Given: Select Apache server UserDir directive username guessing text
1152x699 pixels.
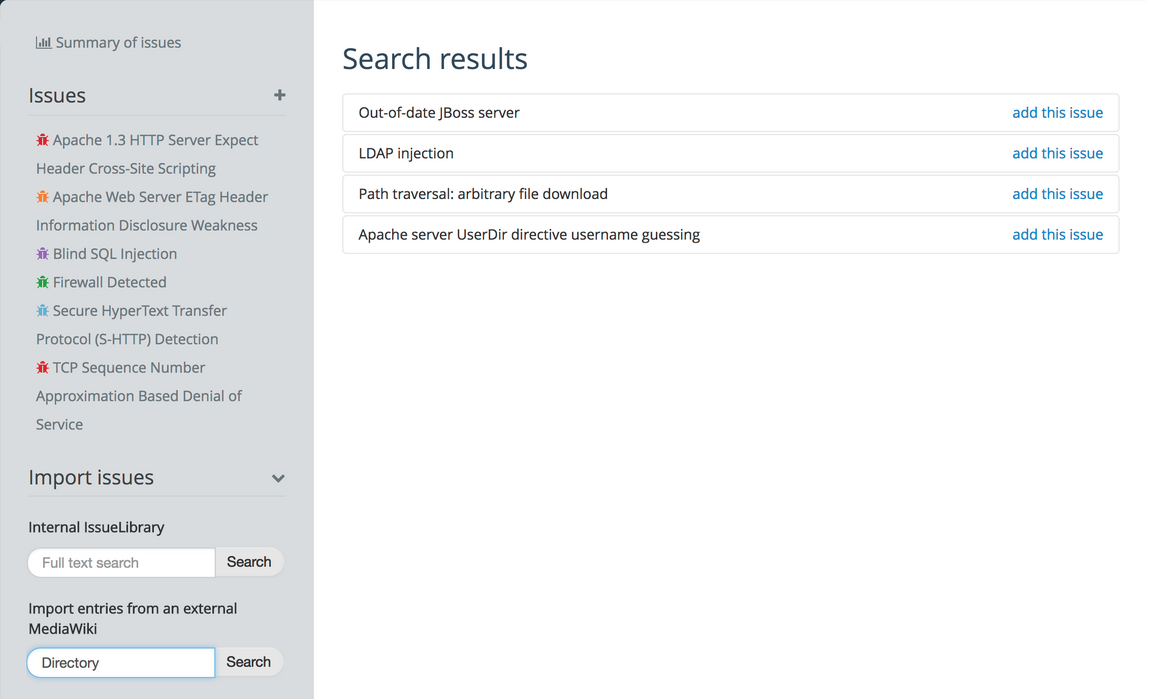Looking at the screenshot, I should 529,234.
